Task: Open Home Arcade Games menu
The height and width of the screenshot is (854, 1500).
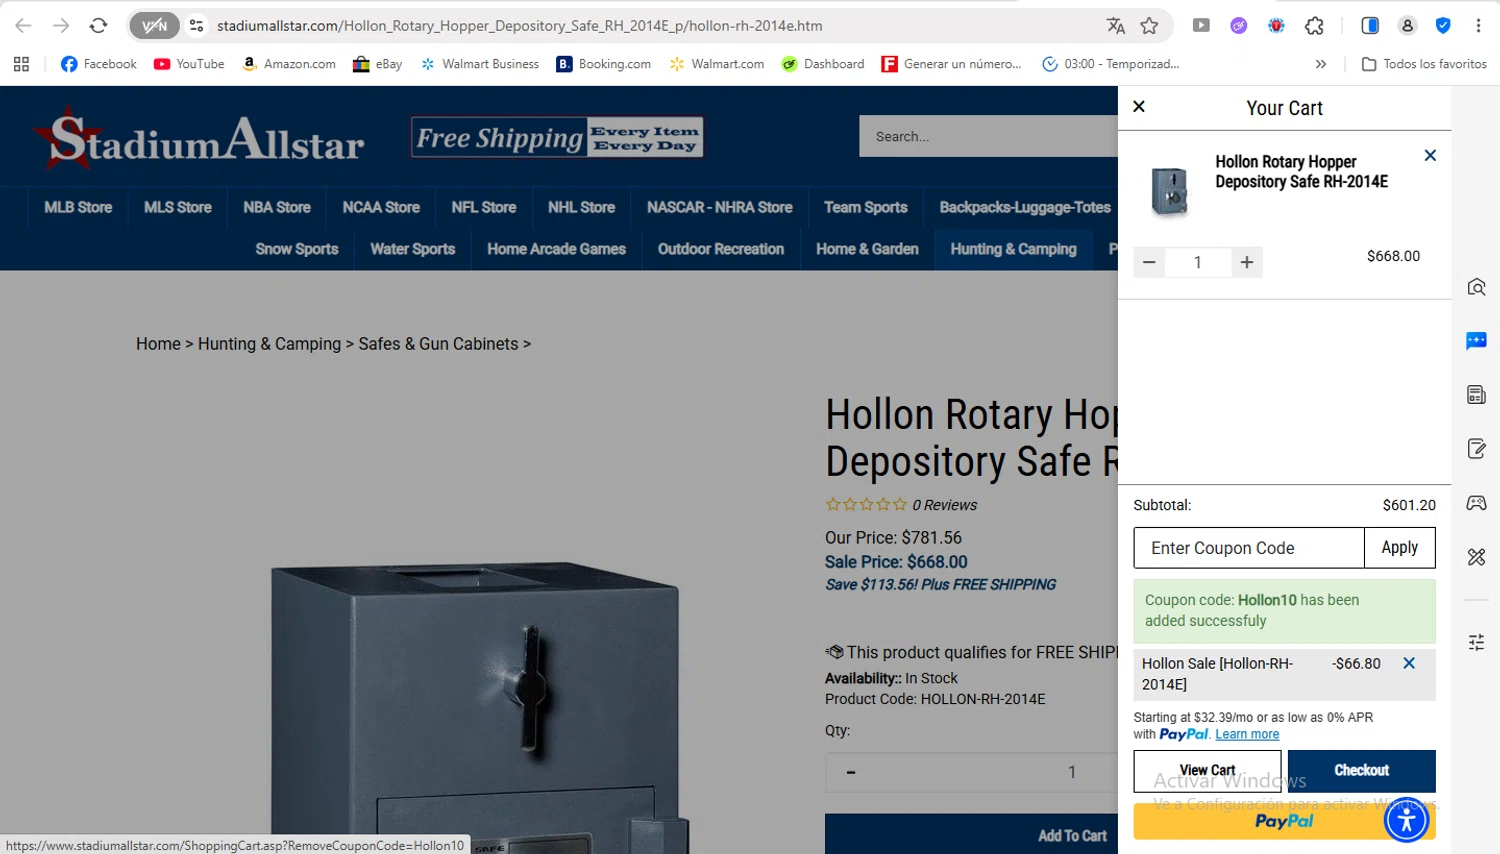Action: coord(556,249)
